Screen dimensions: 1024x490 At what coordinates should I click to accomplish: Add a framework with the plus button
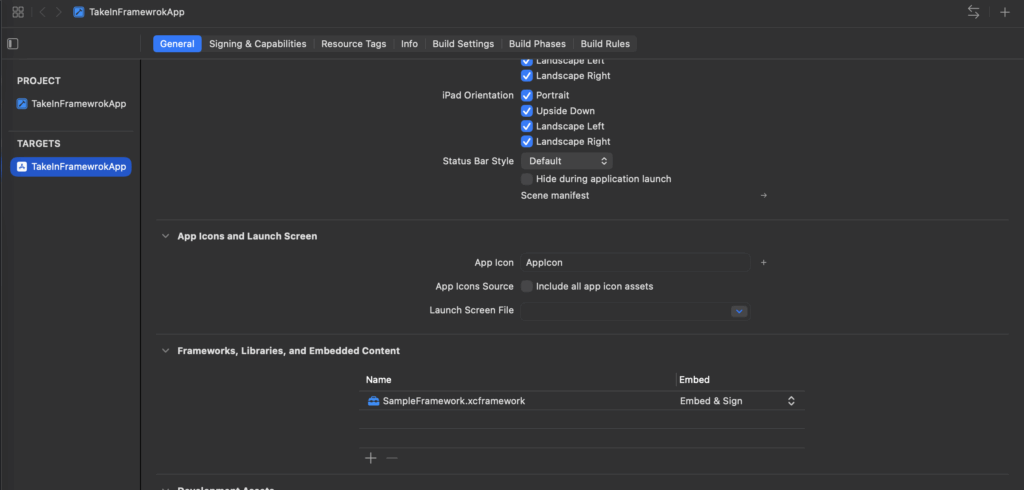coord(370,458)
